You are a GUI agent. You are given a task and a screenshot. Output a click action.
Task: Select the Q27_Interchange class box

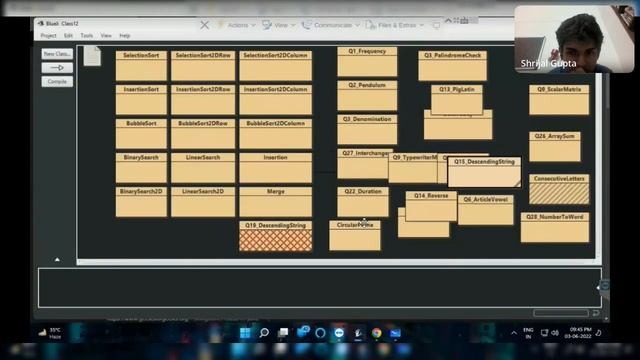362,164
